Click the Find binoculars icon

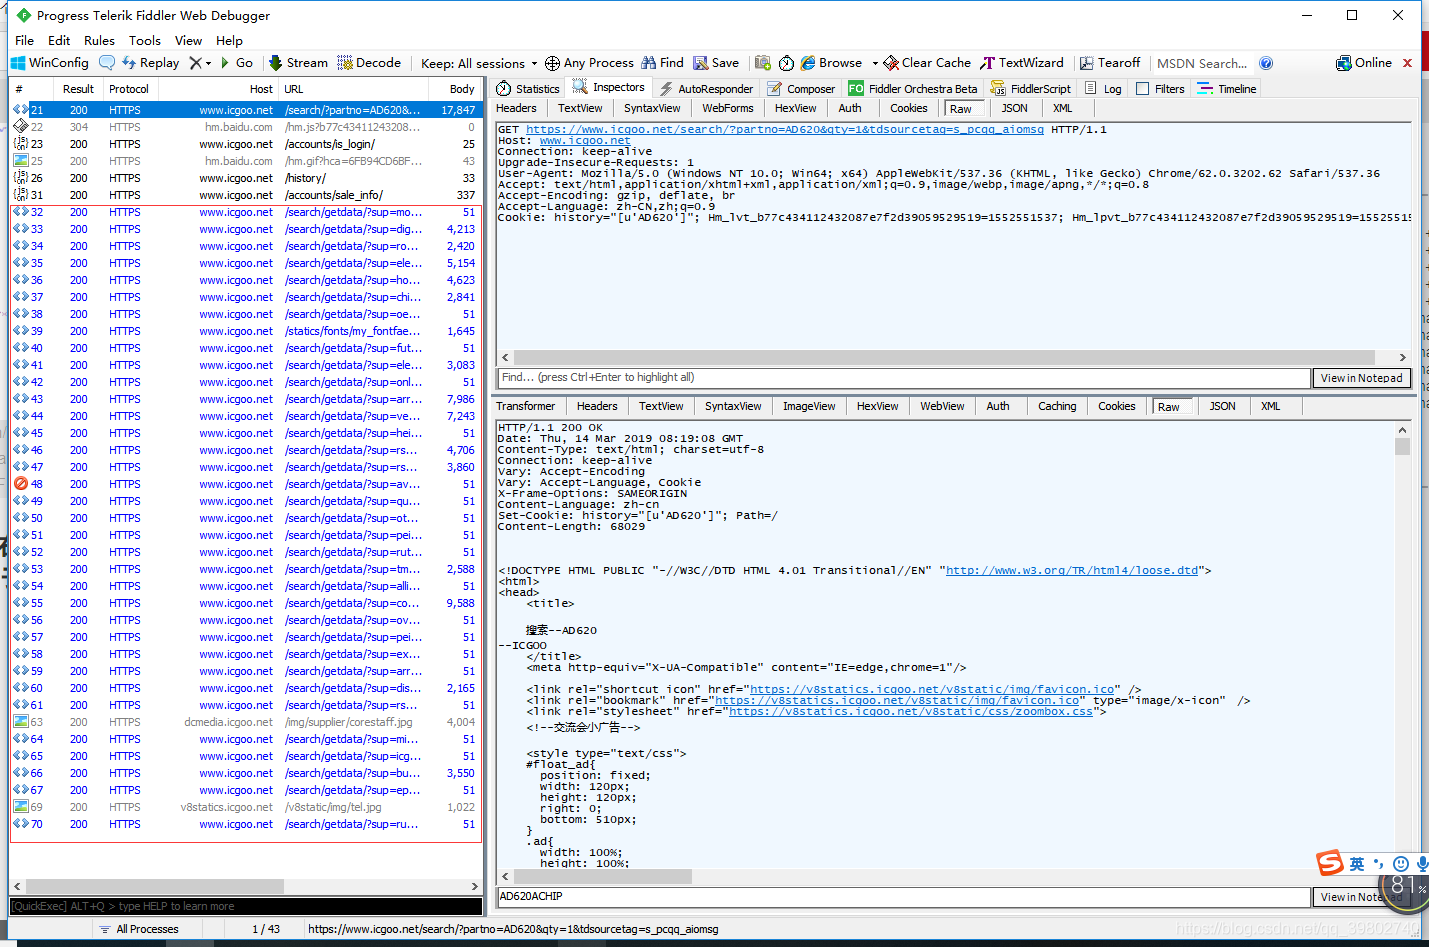[x=649, y=63]
